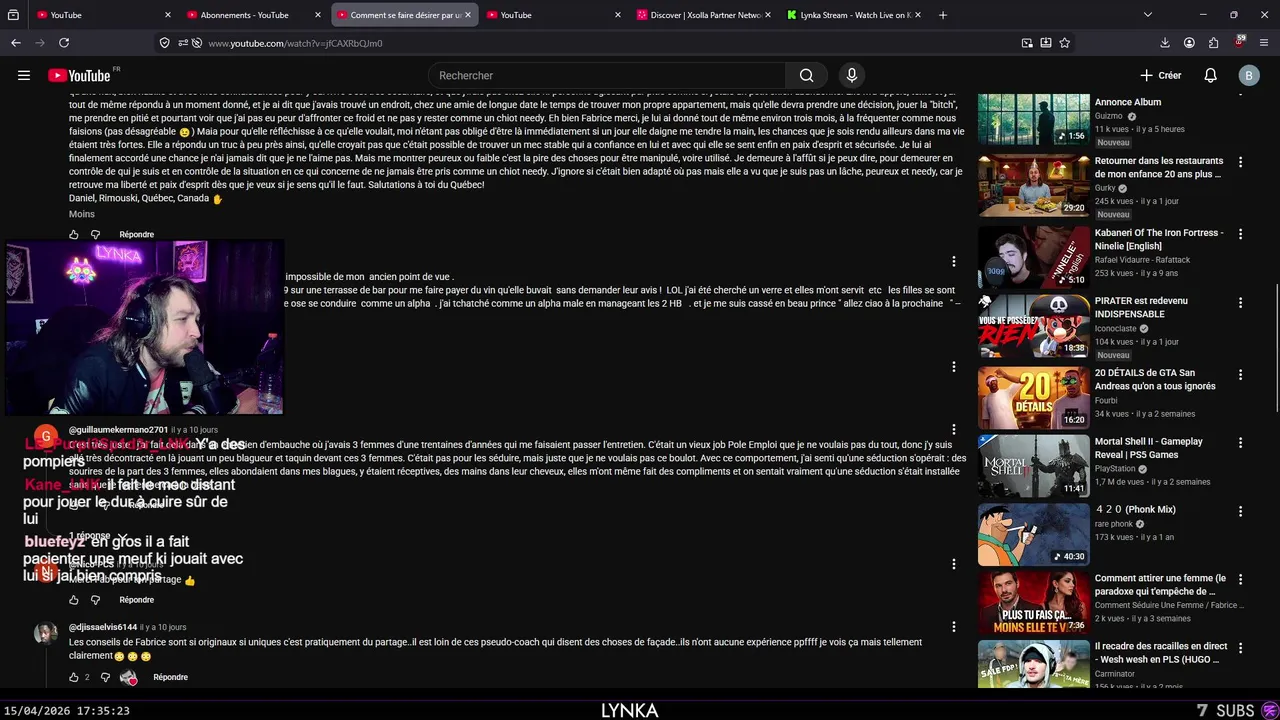Like the 'merci pour le partage' comment
The width and height of the screenshot is (1280, 720).
[x=73, y=600]
